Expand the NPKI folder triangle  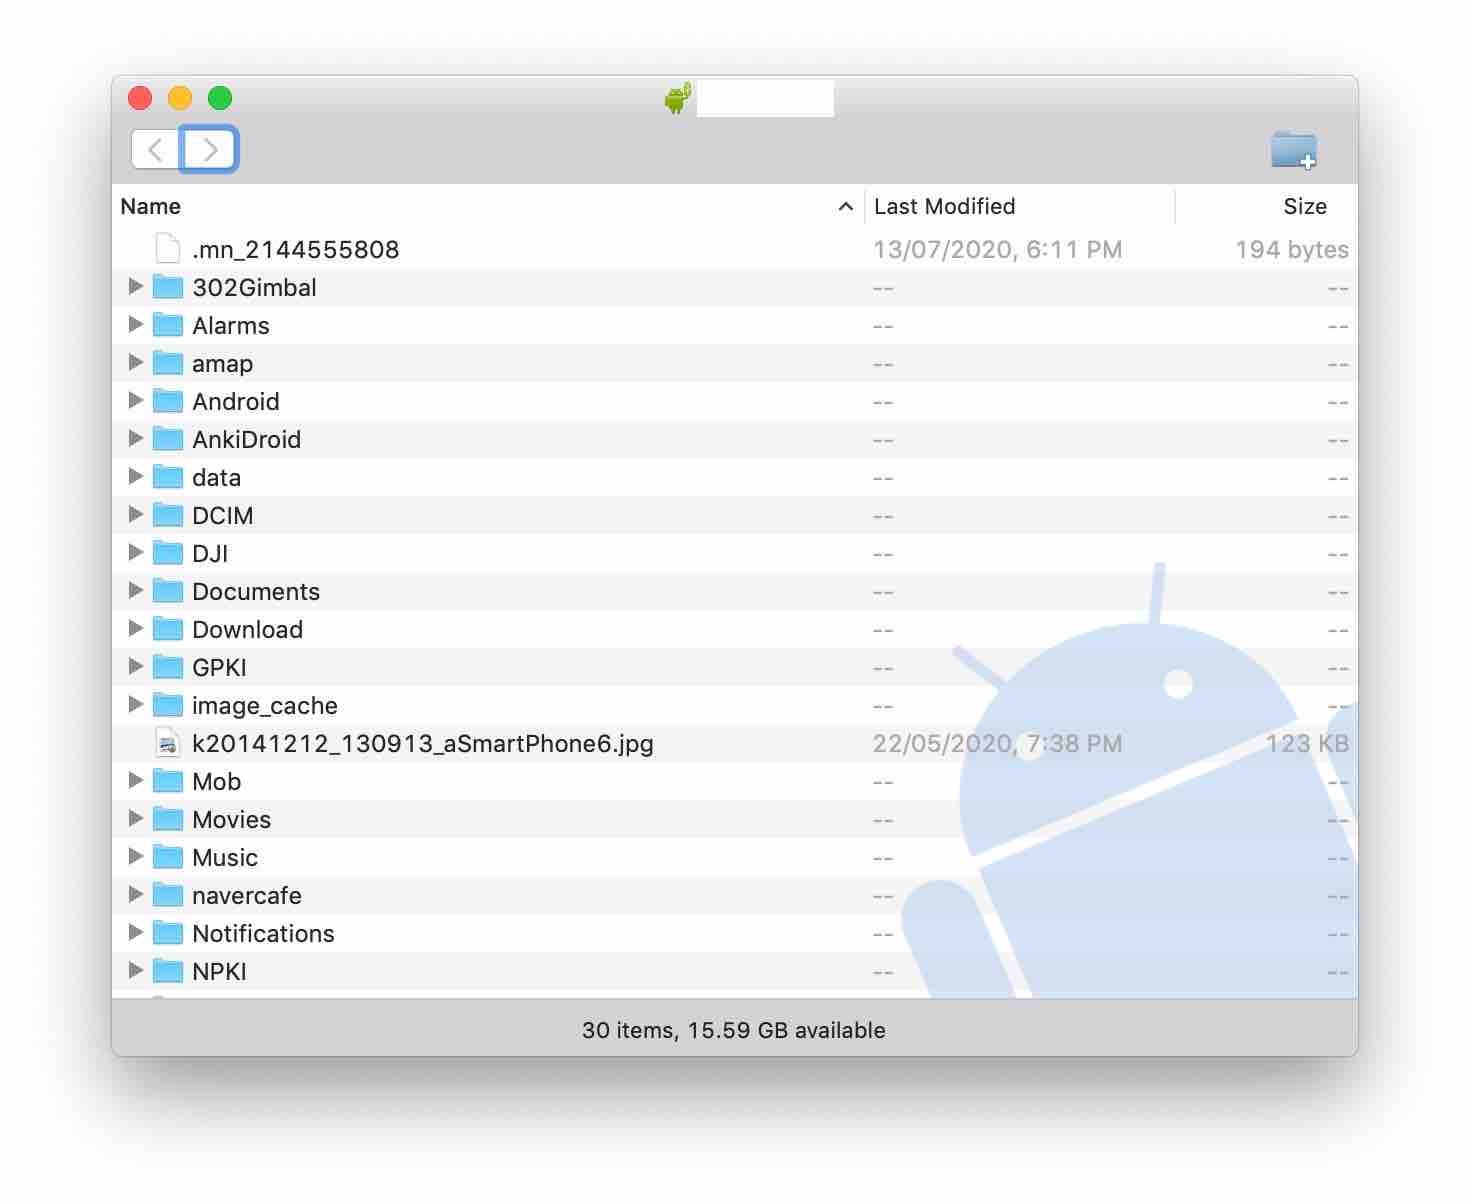coord(136,971)
